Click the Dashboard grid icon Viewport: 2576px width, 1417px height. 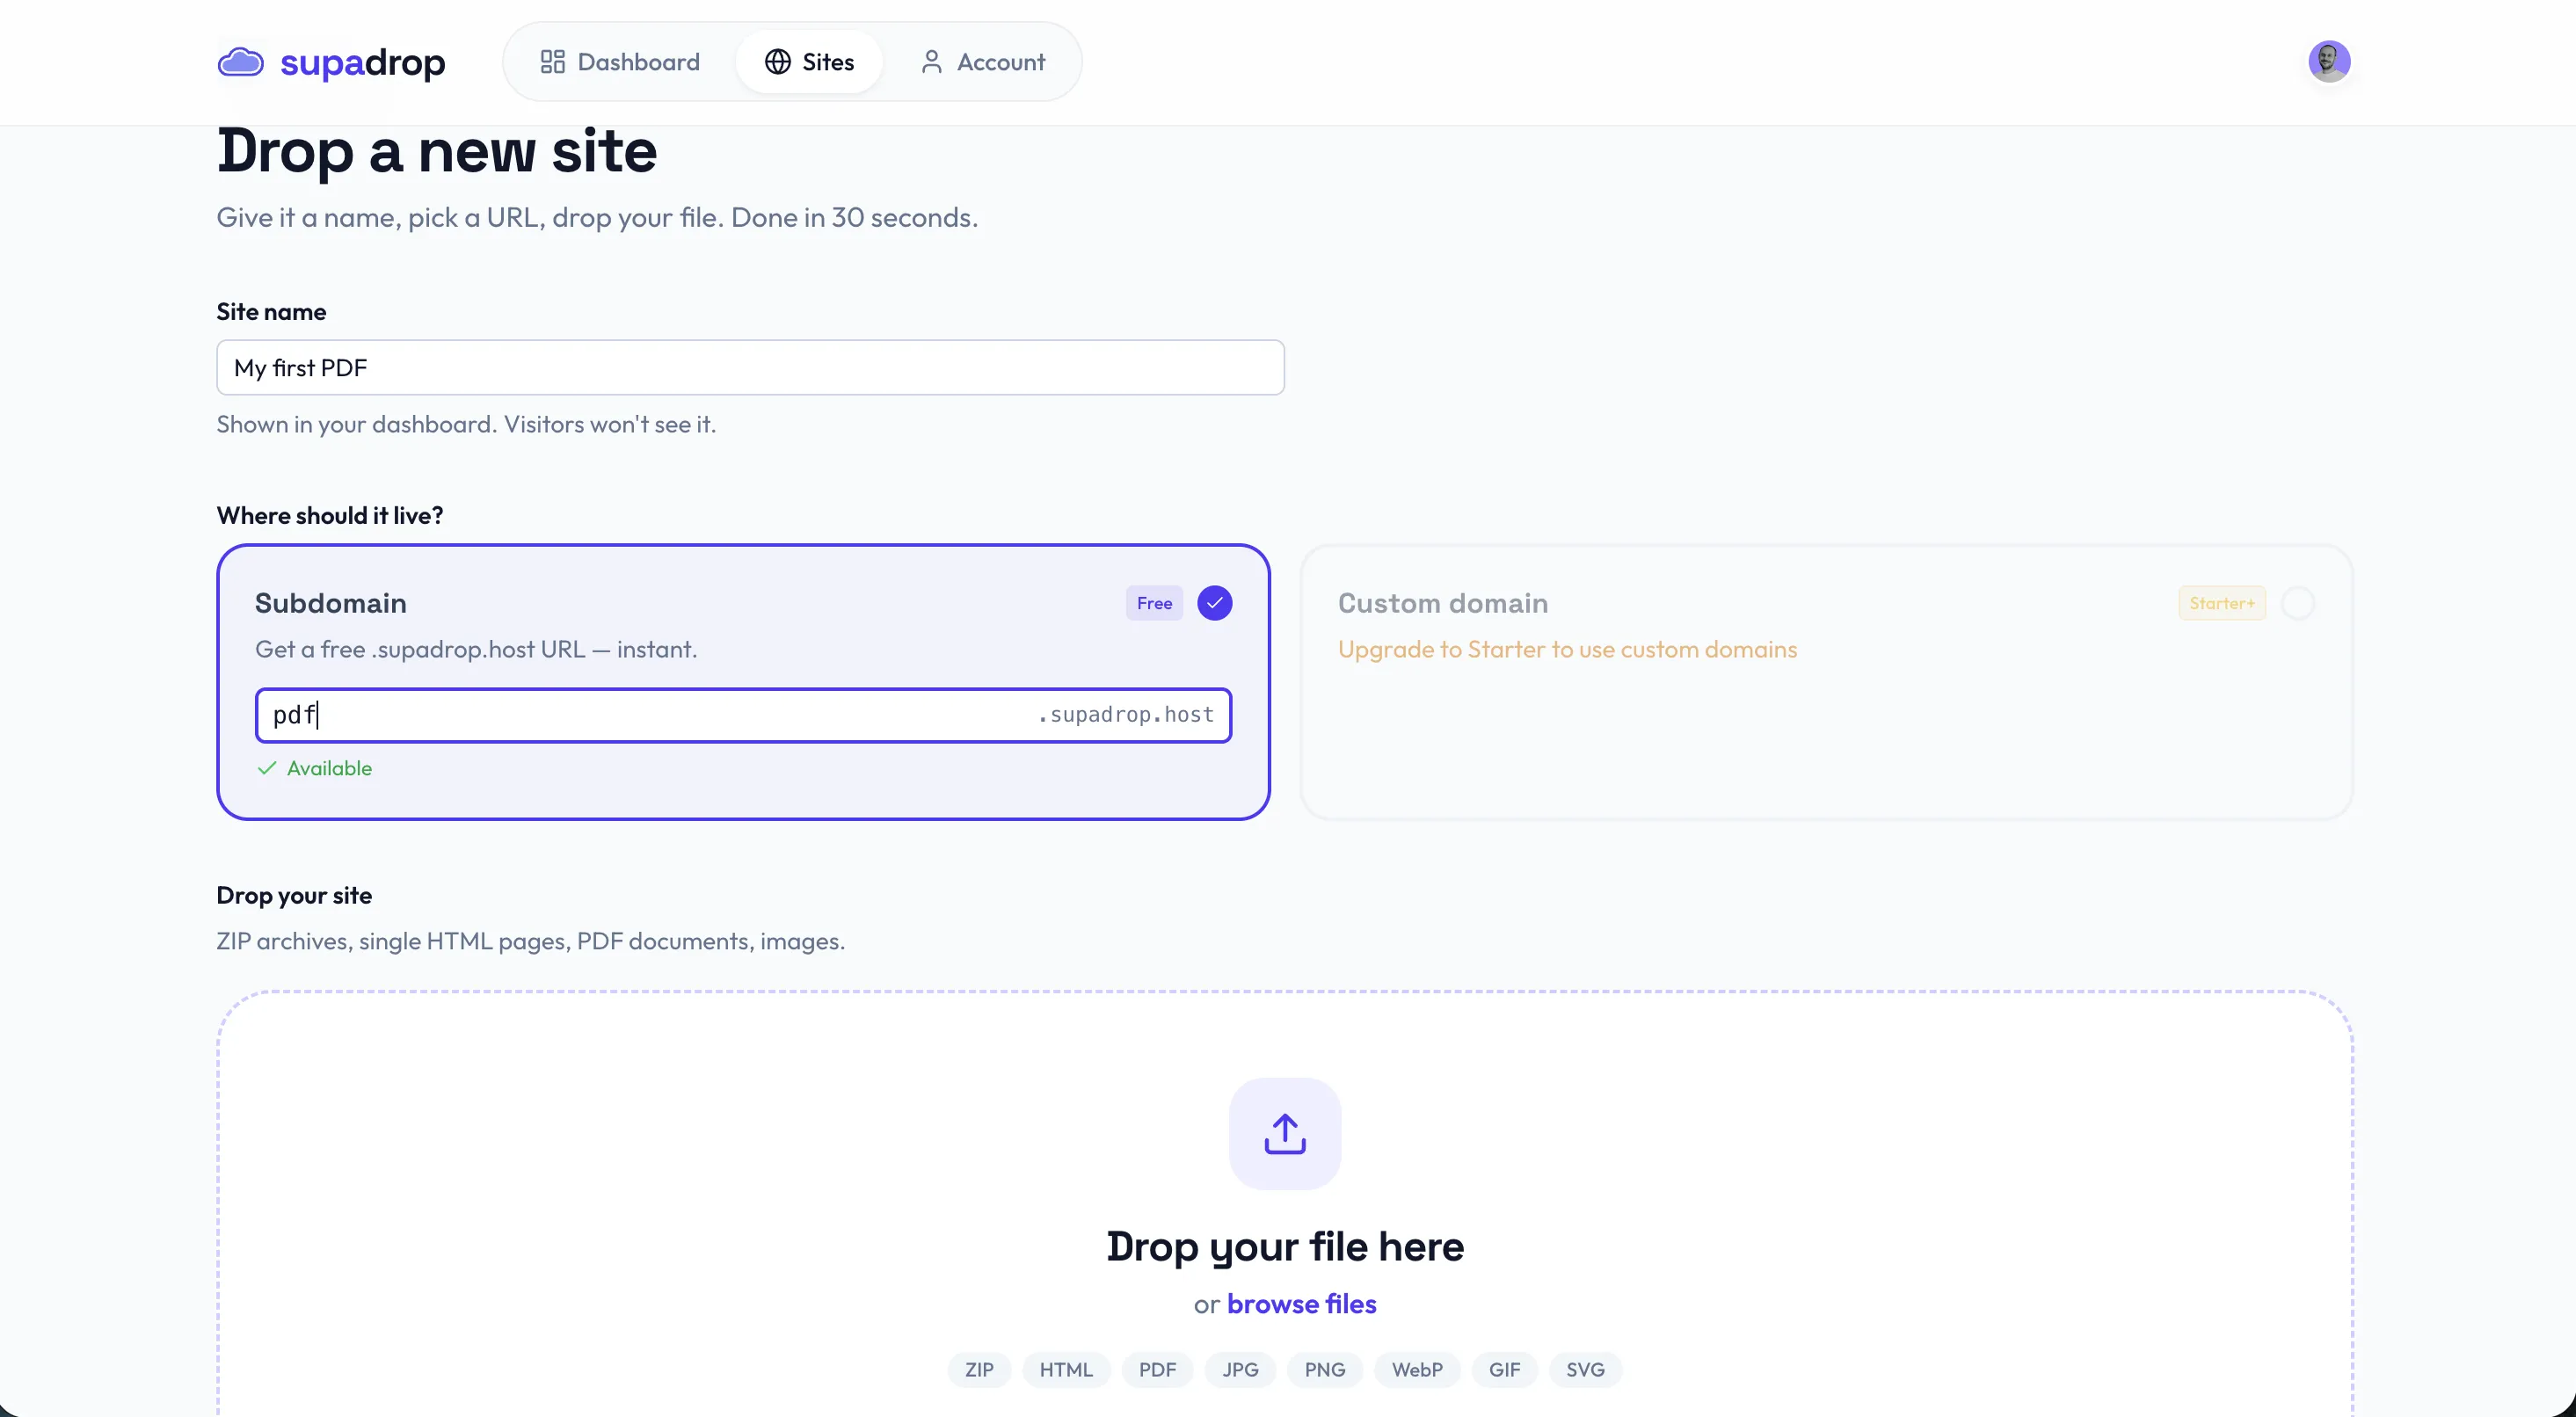click(x=552, y=62)
